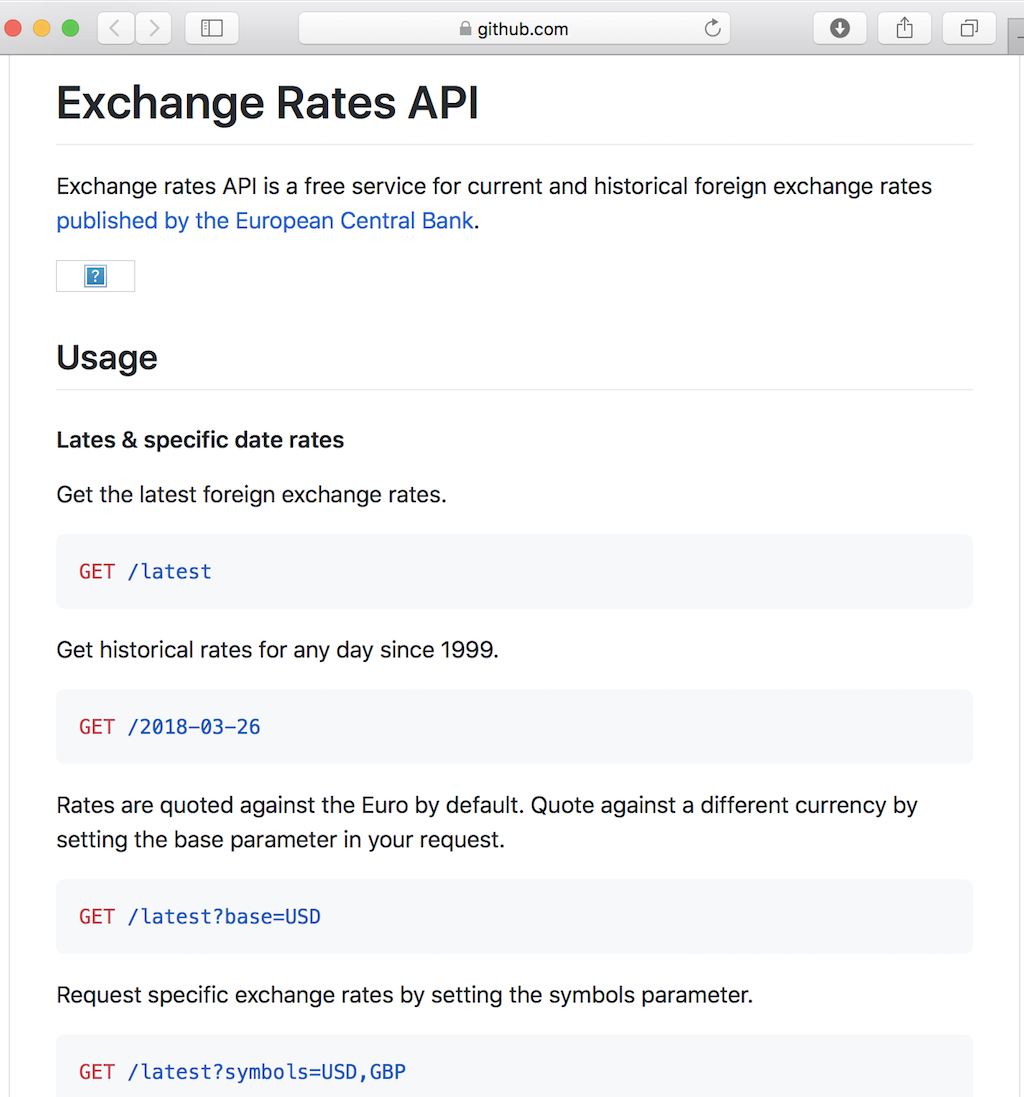Click the Usage section heading
This screenshot has width=1024, height=1097.
(106, 357)
